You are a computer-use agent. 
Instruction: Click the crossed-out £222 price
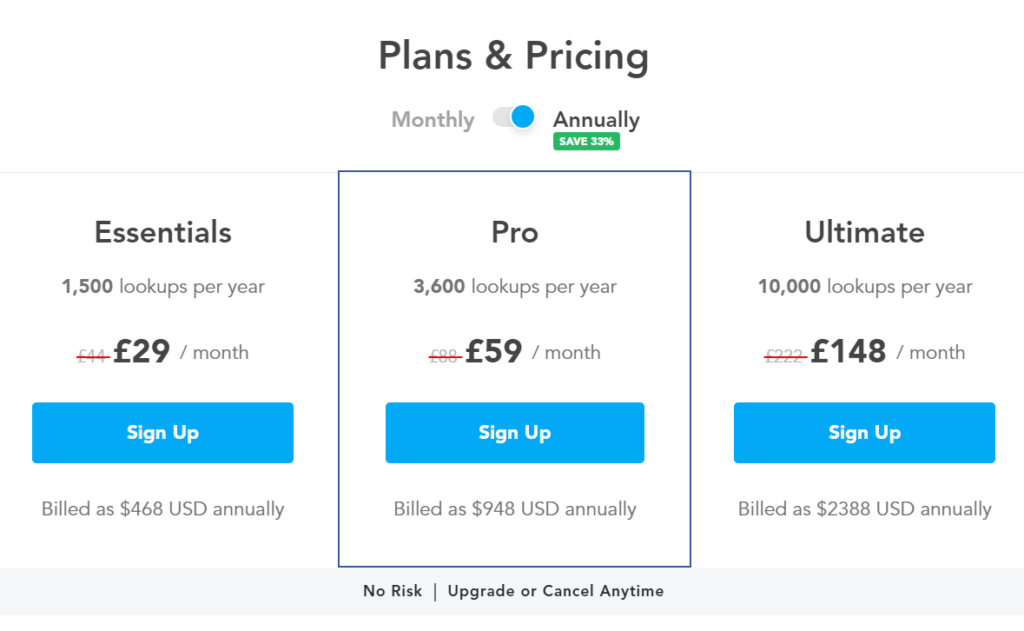(785, 355)
